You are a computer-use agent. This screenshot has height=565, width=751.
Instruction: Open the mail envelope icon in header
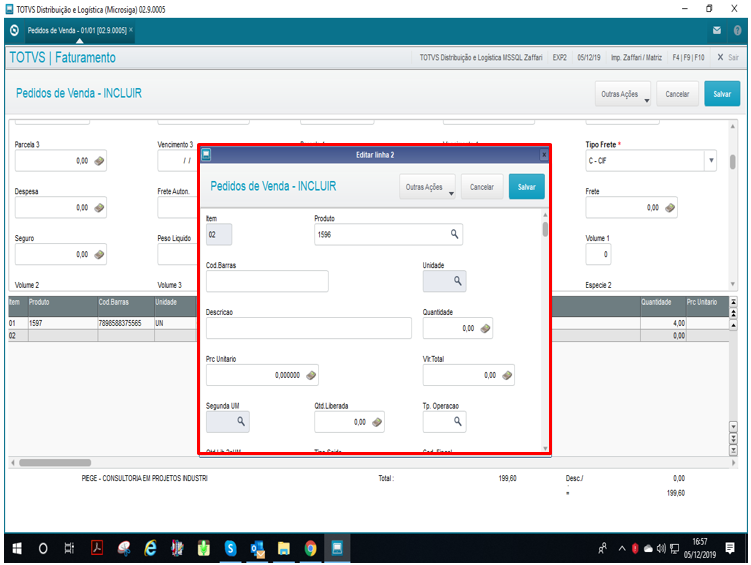[x=717, y=30]
